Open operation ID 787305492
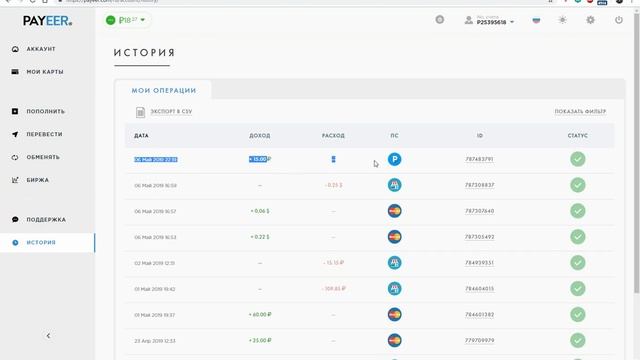The width and height of the screenshot is (640, 360). [479, 237]
